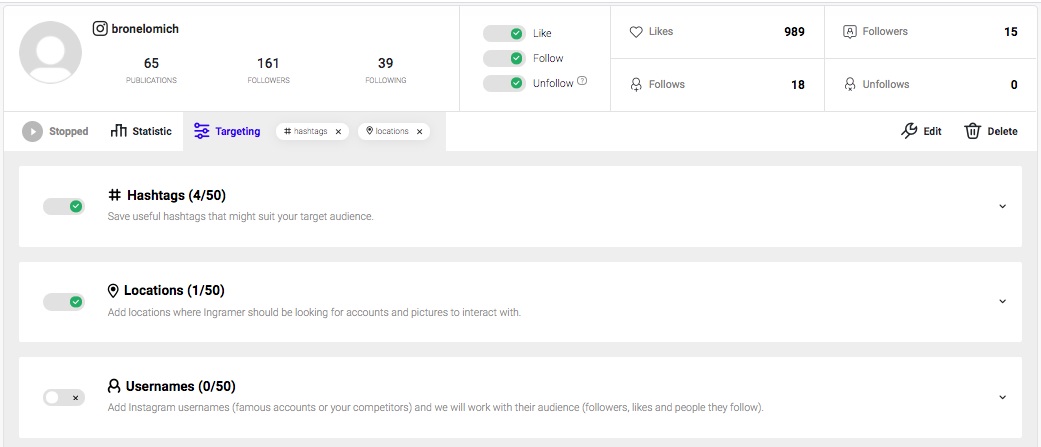Click the Stopped play button icon
Viewport: 1041px width, 447px height.
[32, 131]
